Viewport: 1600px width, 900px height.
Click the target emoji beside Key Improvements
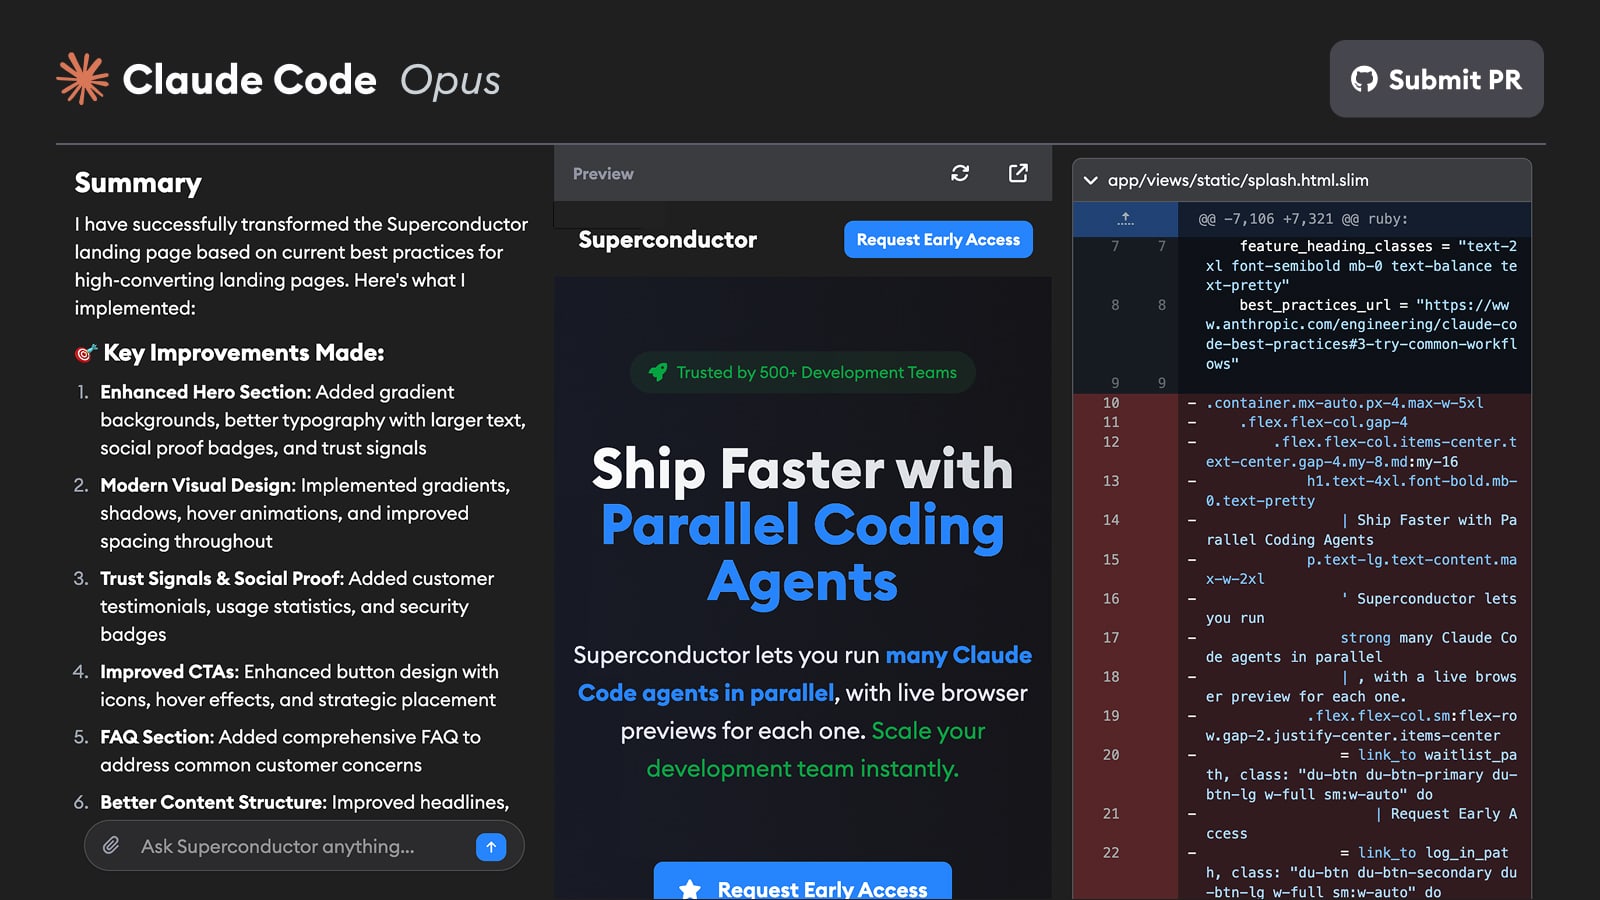[x=86, y=353]
